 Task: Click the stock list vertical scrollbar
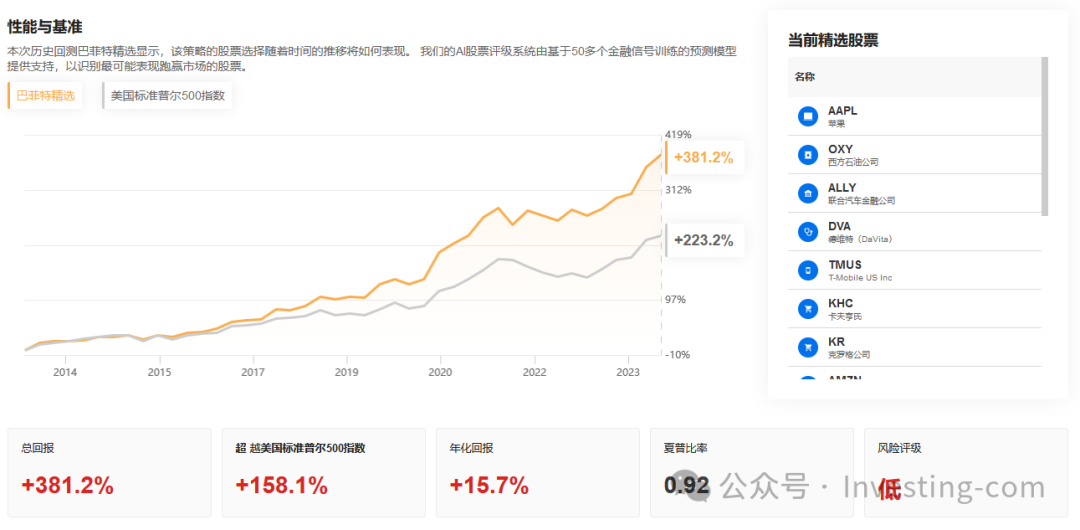1045,136
